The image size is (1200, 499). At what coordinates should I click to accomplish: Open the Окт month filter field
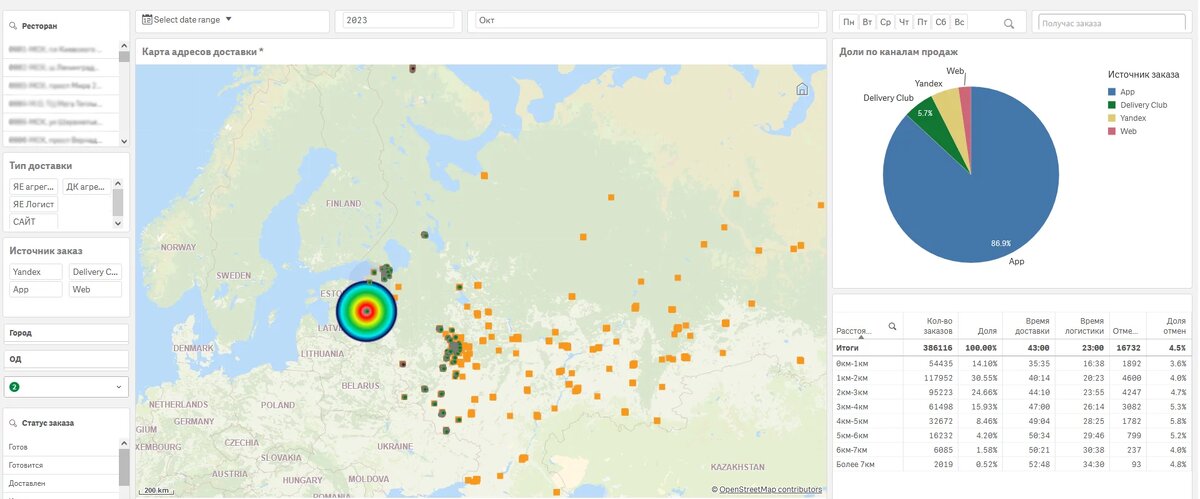(x=647, y=20)
